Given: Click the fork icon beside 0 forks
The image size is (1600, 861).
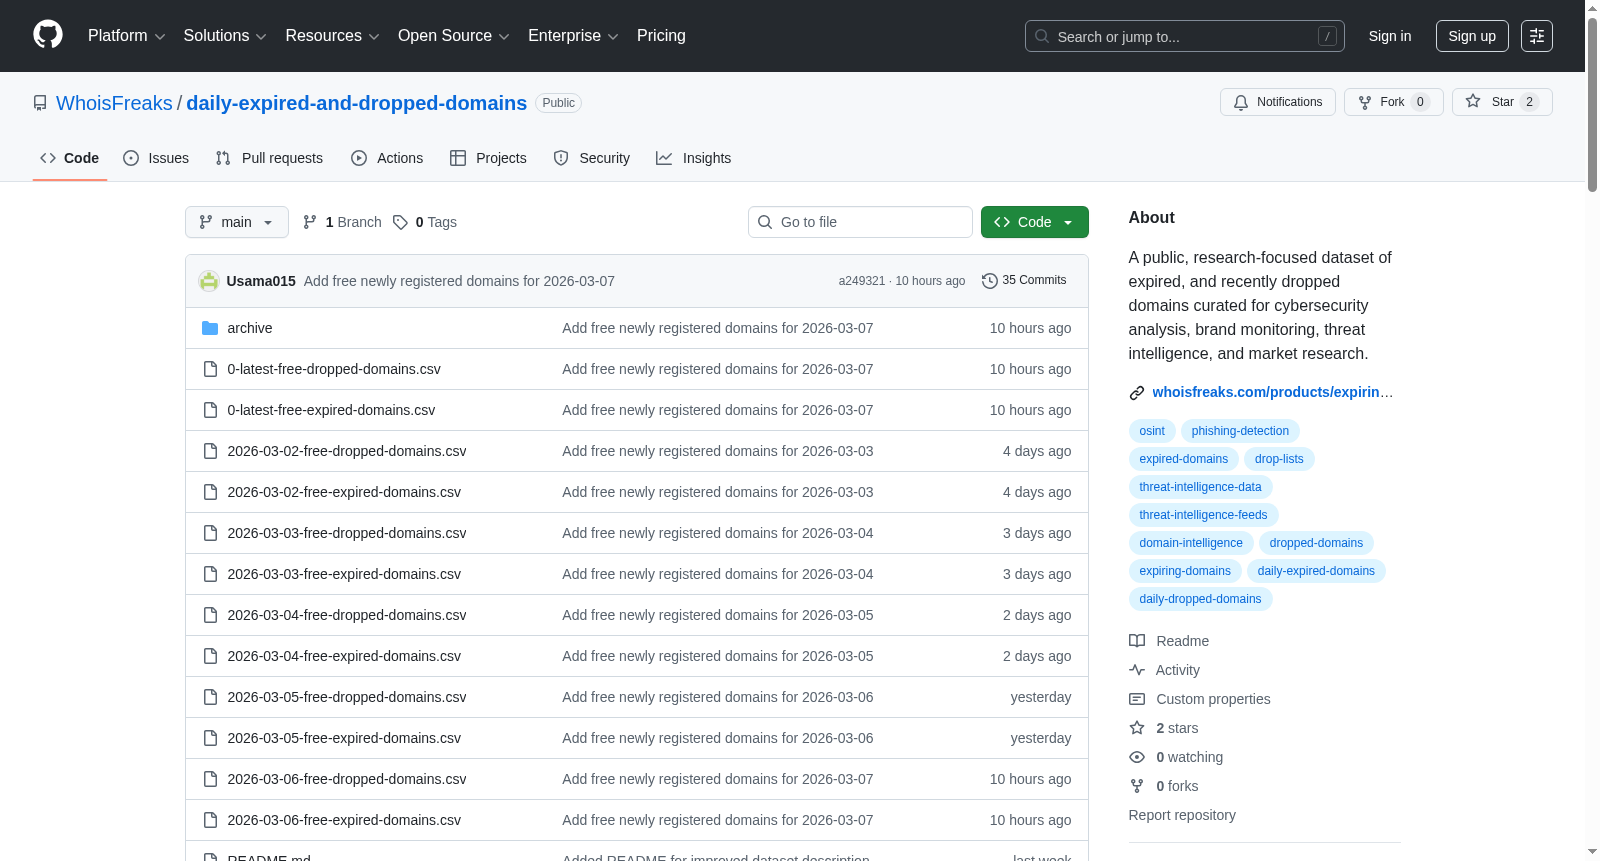Looking at the screenshot, I should tap(1137, 786).
